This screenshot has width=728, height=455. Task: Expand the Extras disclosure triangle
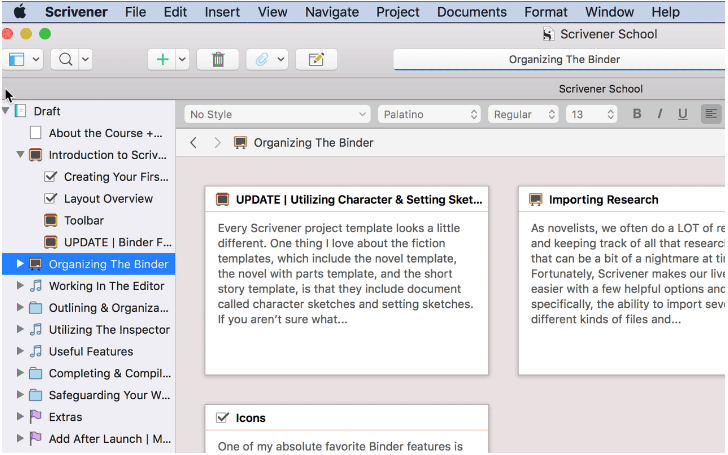click(20, 417)
